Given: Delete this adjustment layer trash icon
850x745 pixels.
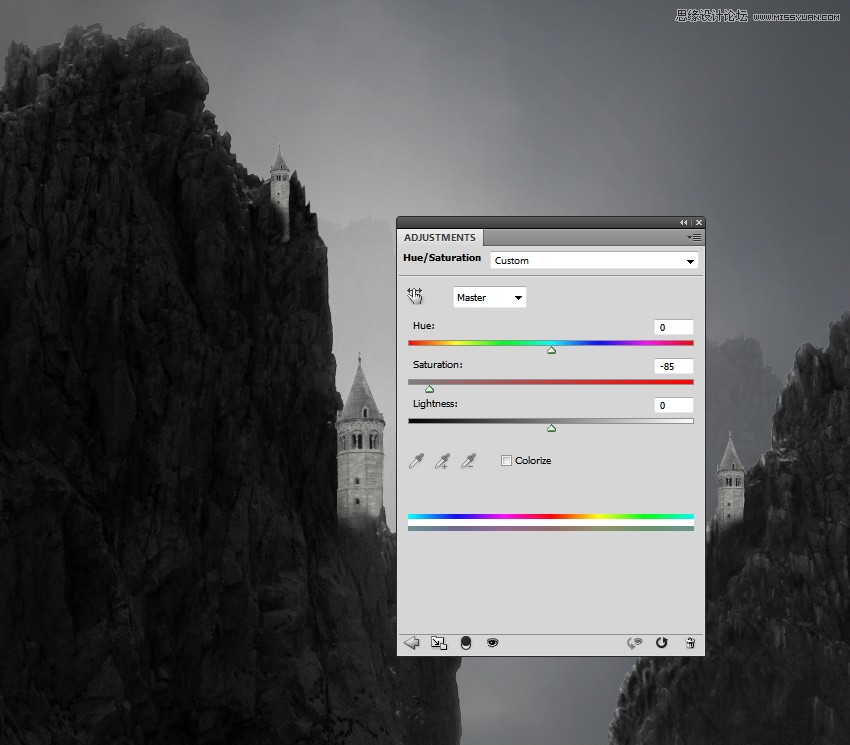Looking at the screenshot, I should [x=690, y=643].
